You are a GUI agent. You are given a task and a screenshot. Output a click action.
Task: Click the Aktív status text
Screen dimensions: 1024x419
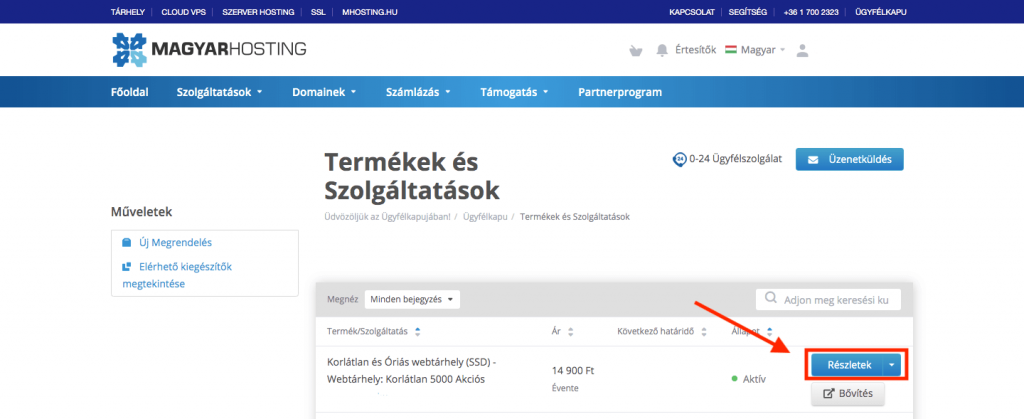point(754,379)
